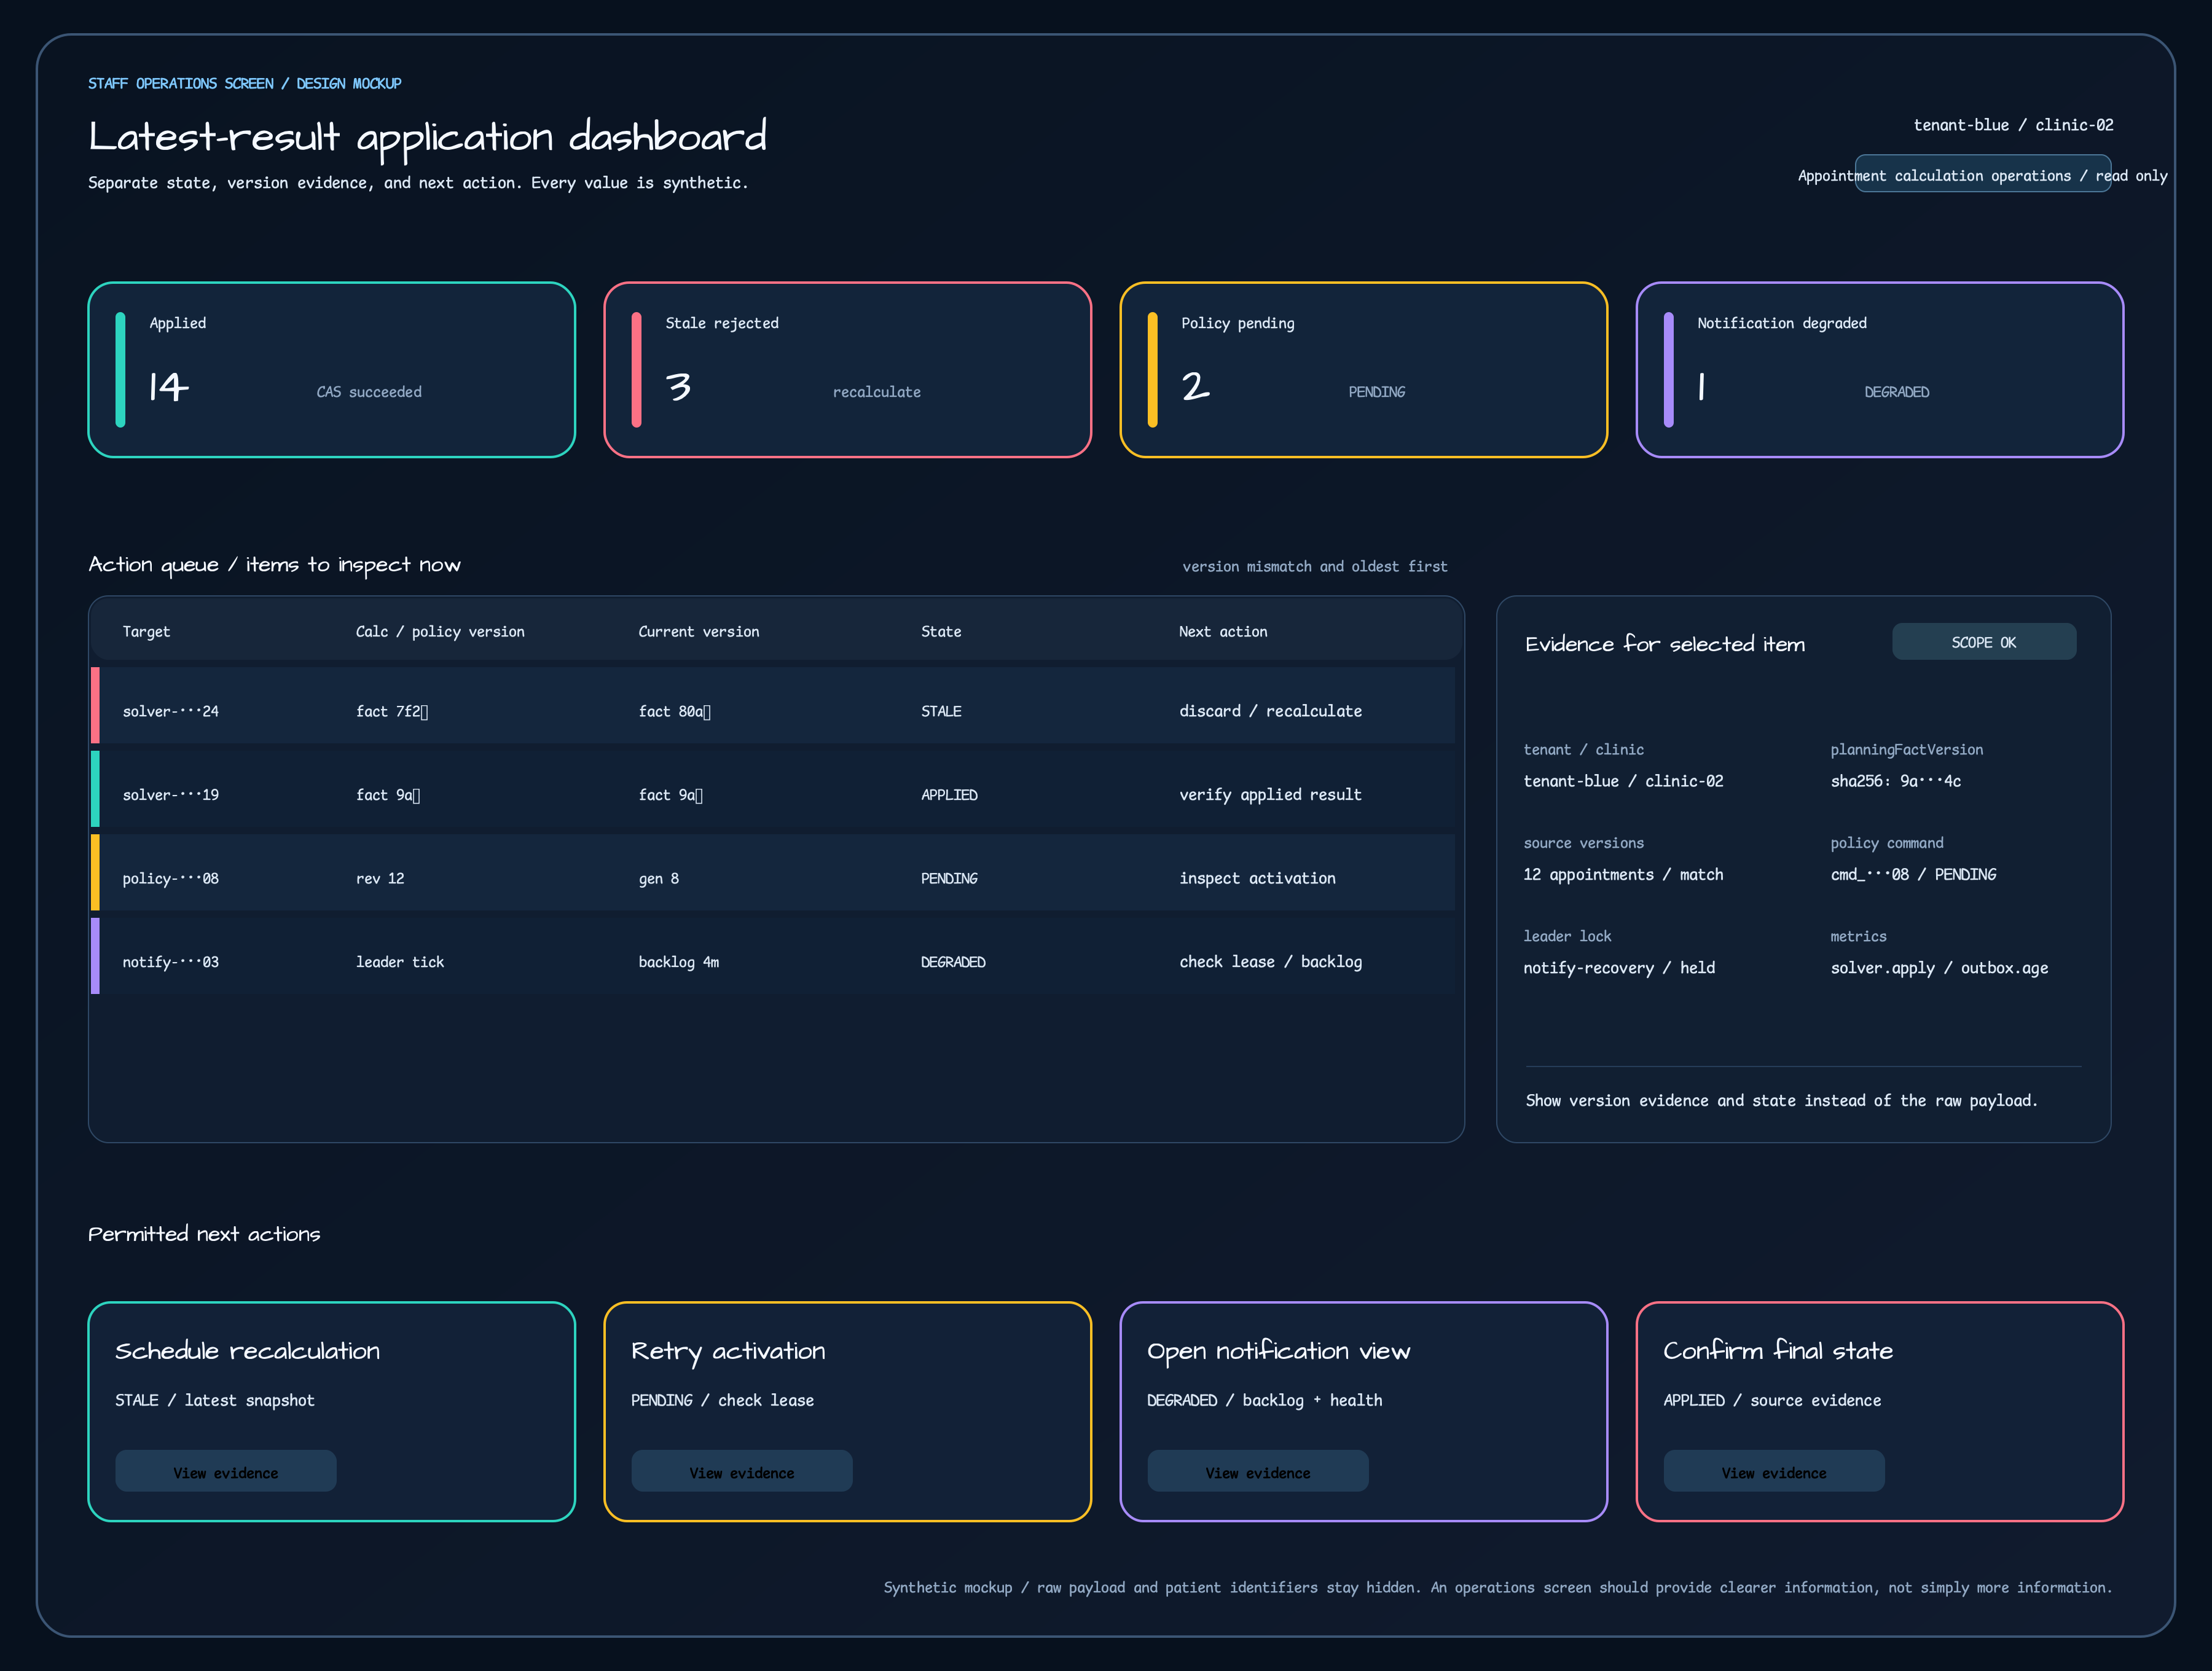Select the solver.apply / outbox.age metrics value
The height and width of the screenshot is (1671, 2212).
point(1940,968)
